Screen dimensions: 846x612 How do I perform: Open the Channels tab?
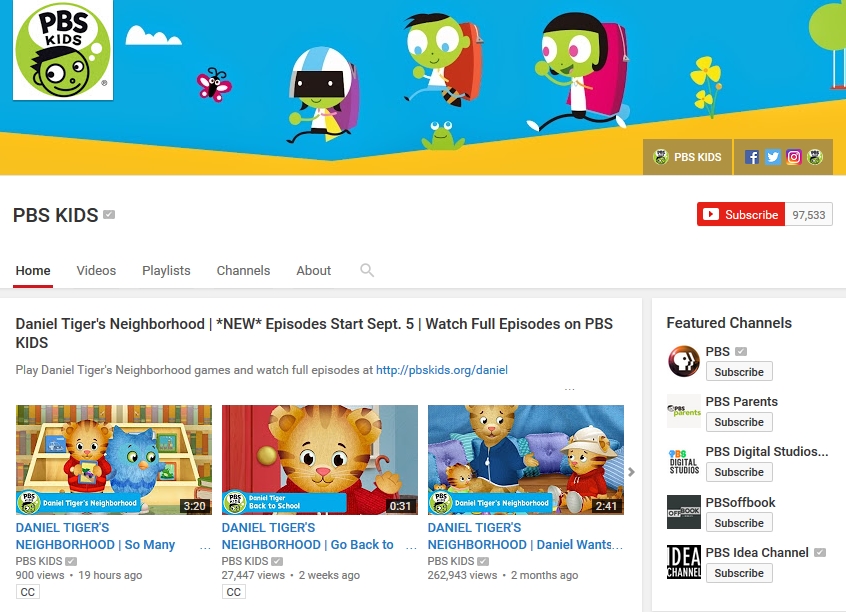click(x=243, y=270)
